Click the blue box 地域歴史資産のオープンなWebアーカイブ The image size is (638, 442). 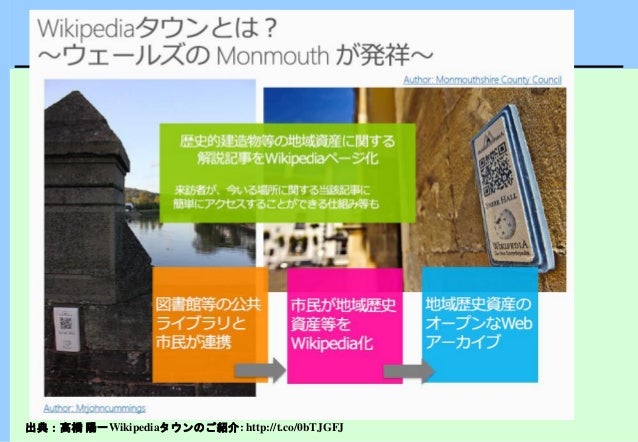pos(480,324)
